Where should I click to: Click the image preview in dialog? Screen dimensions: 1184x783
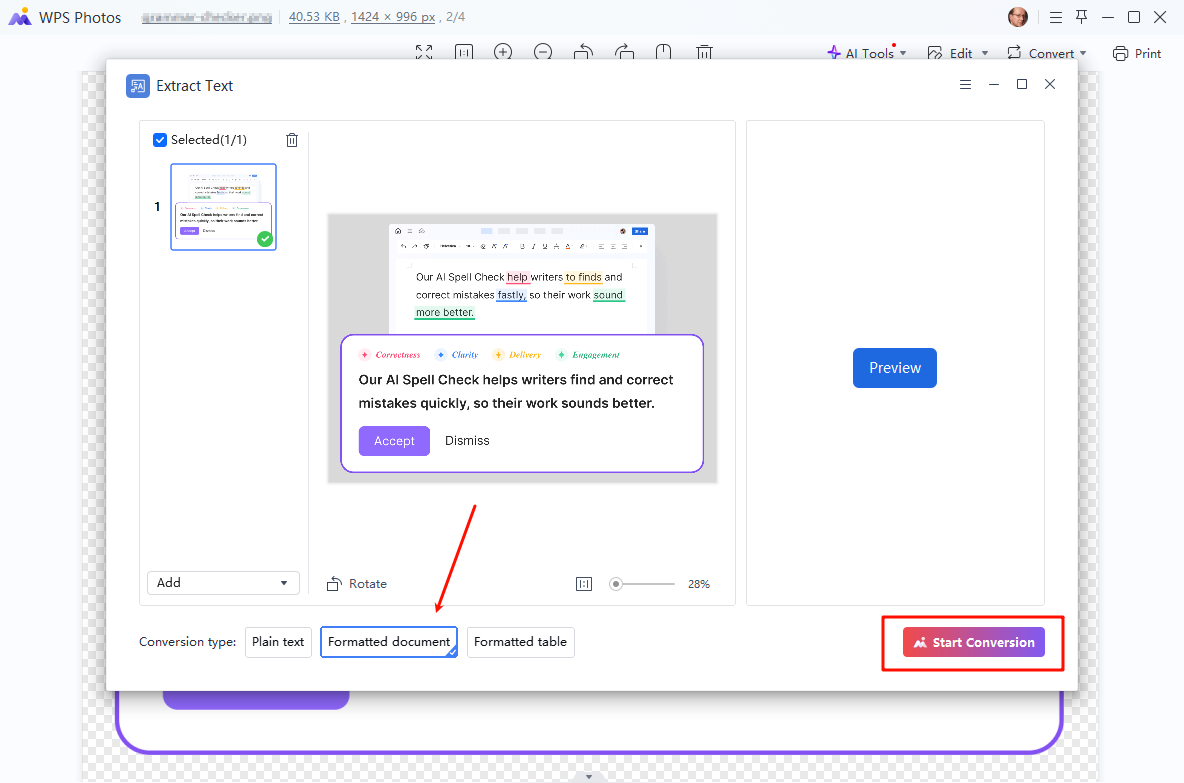pyautogui.click(x=522, y=348)
